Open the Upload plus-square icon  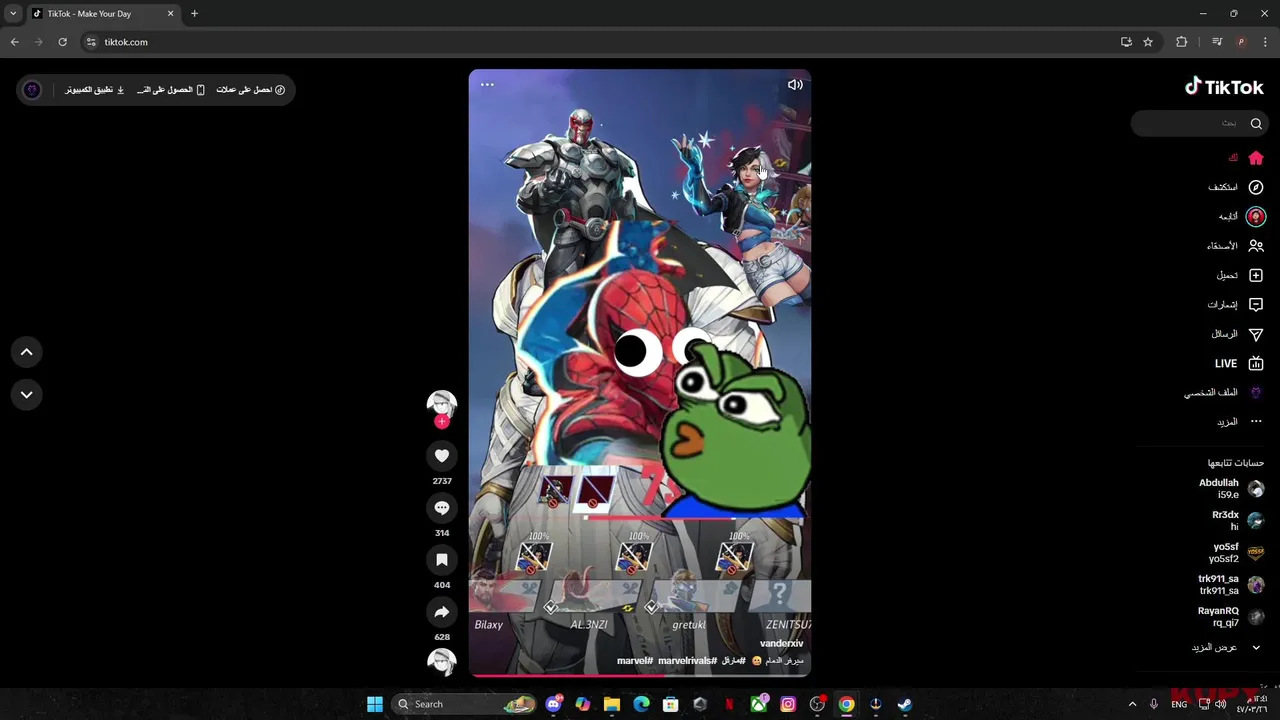(1256, 275)
